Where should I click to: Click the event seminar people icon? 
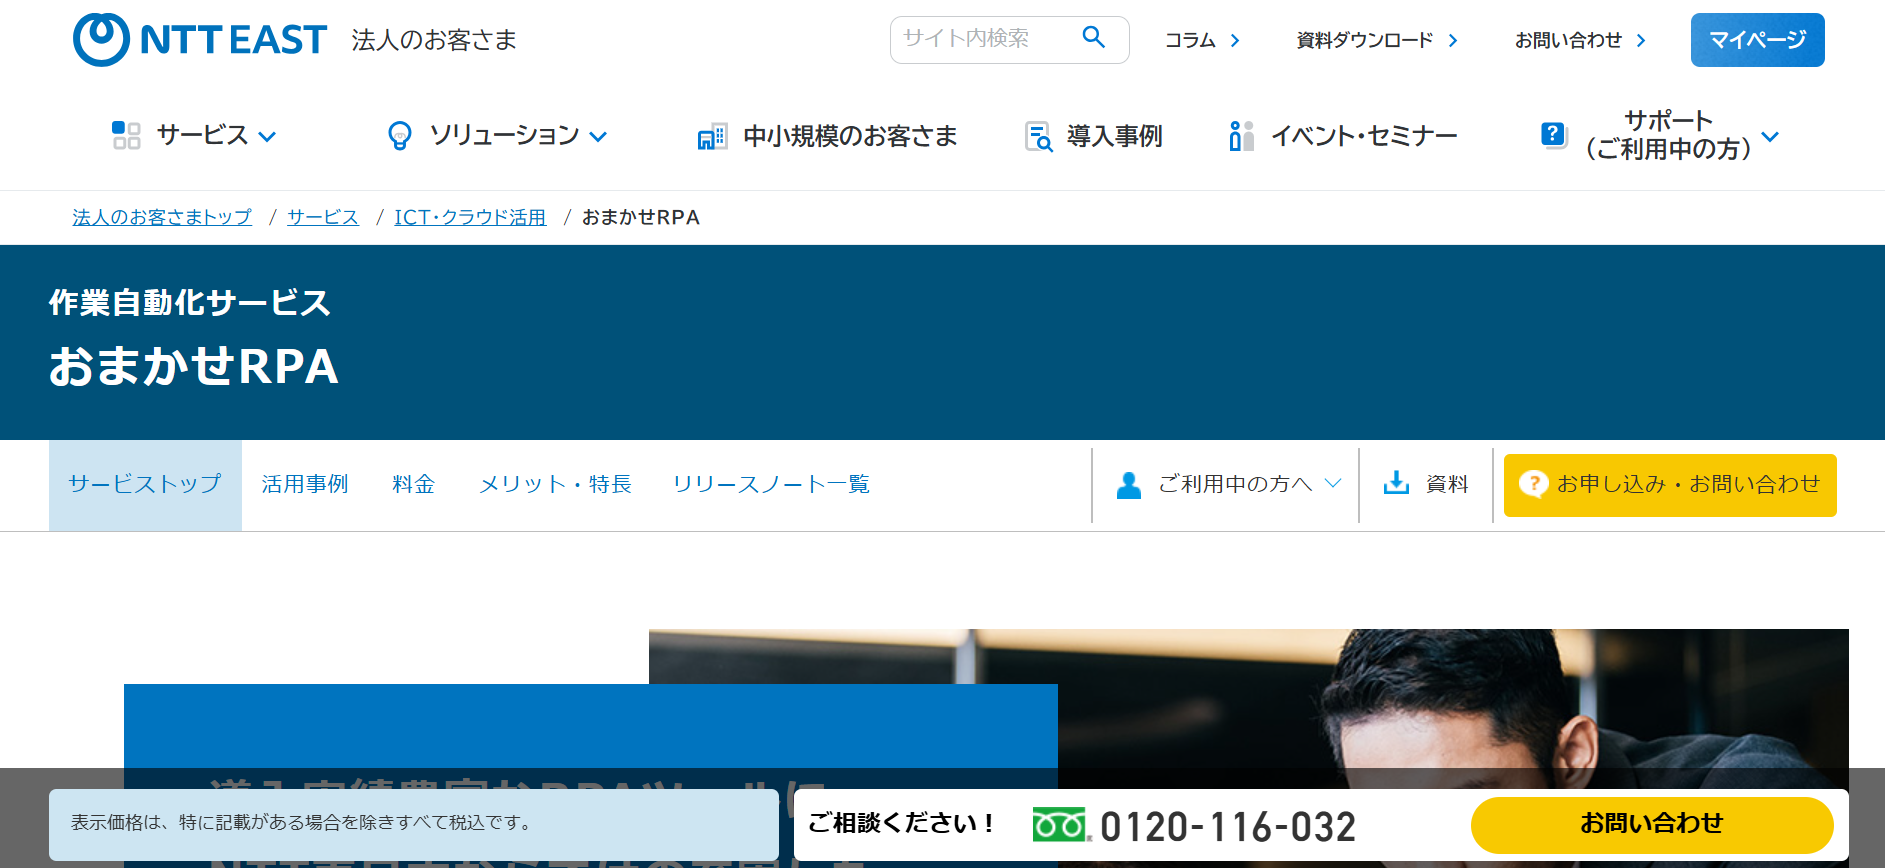pyautogui.click(x=1240, y=136)
